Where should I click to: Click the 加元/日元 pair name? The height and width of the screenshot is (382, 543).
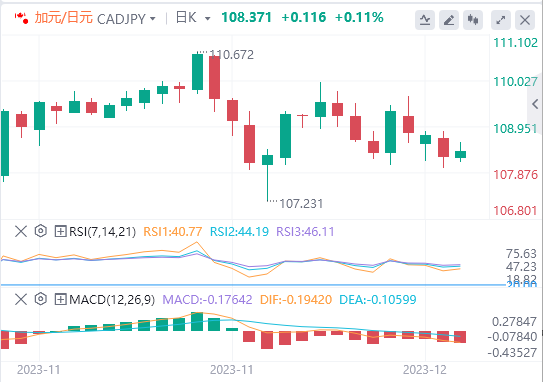point(63,18)
